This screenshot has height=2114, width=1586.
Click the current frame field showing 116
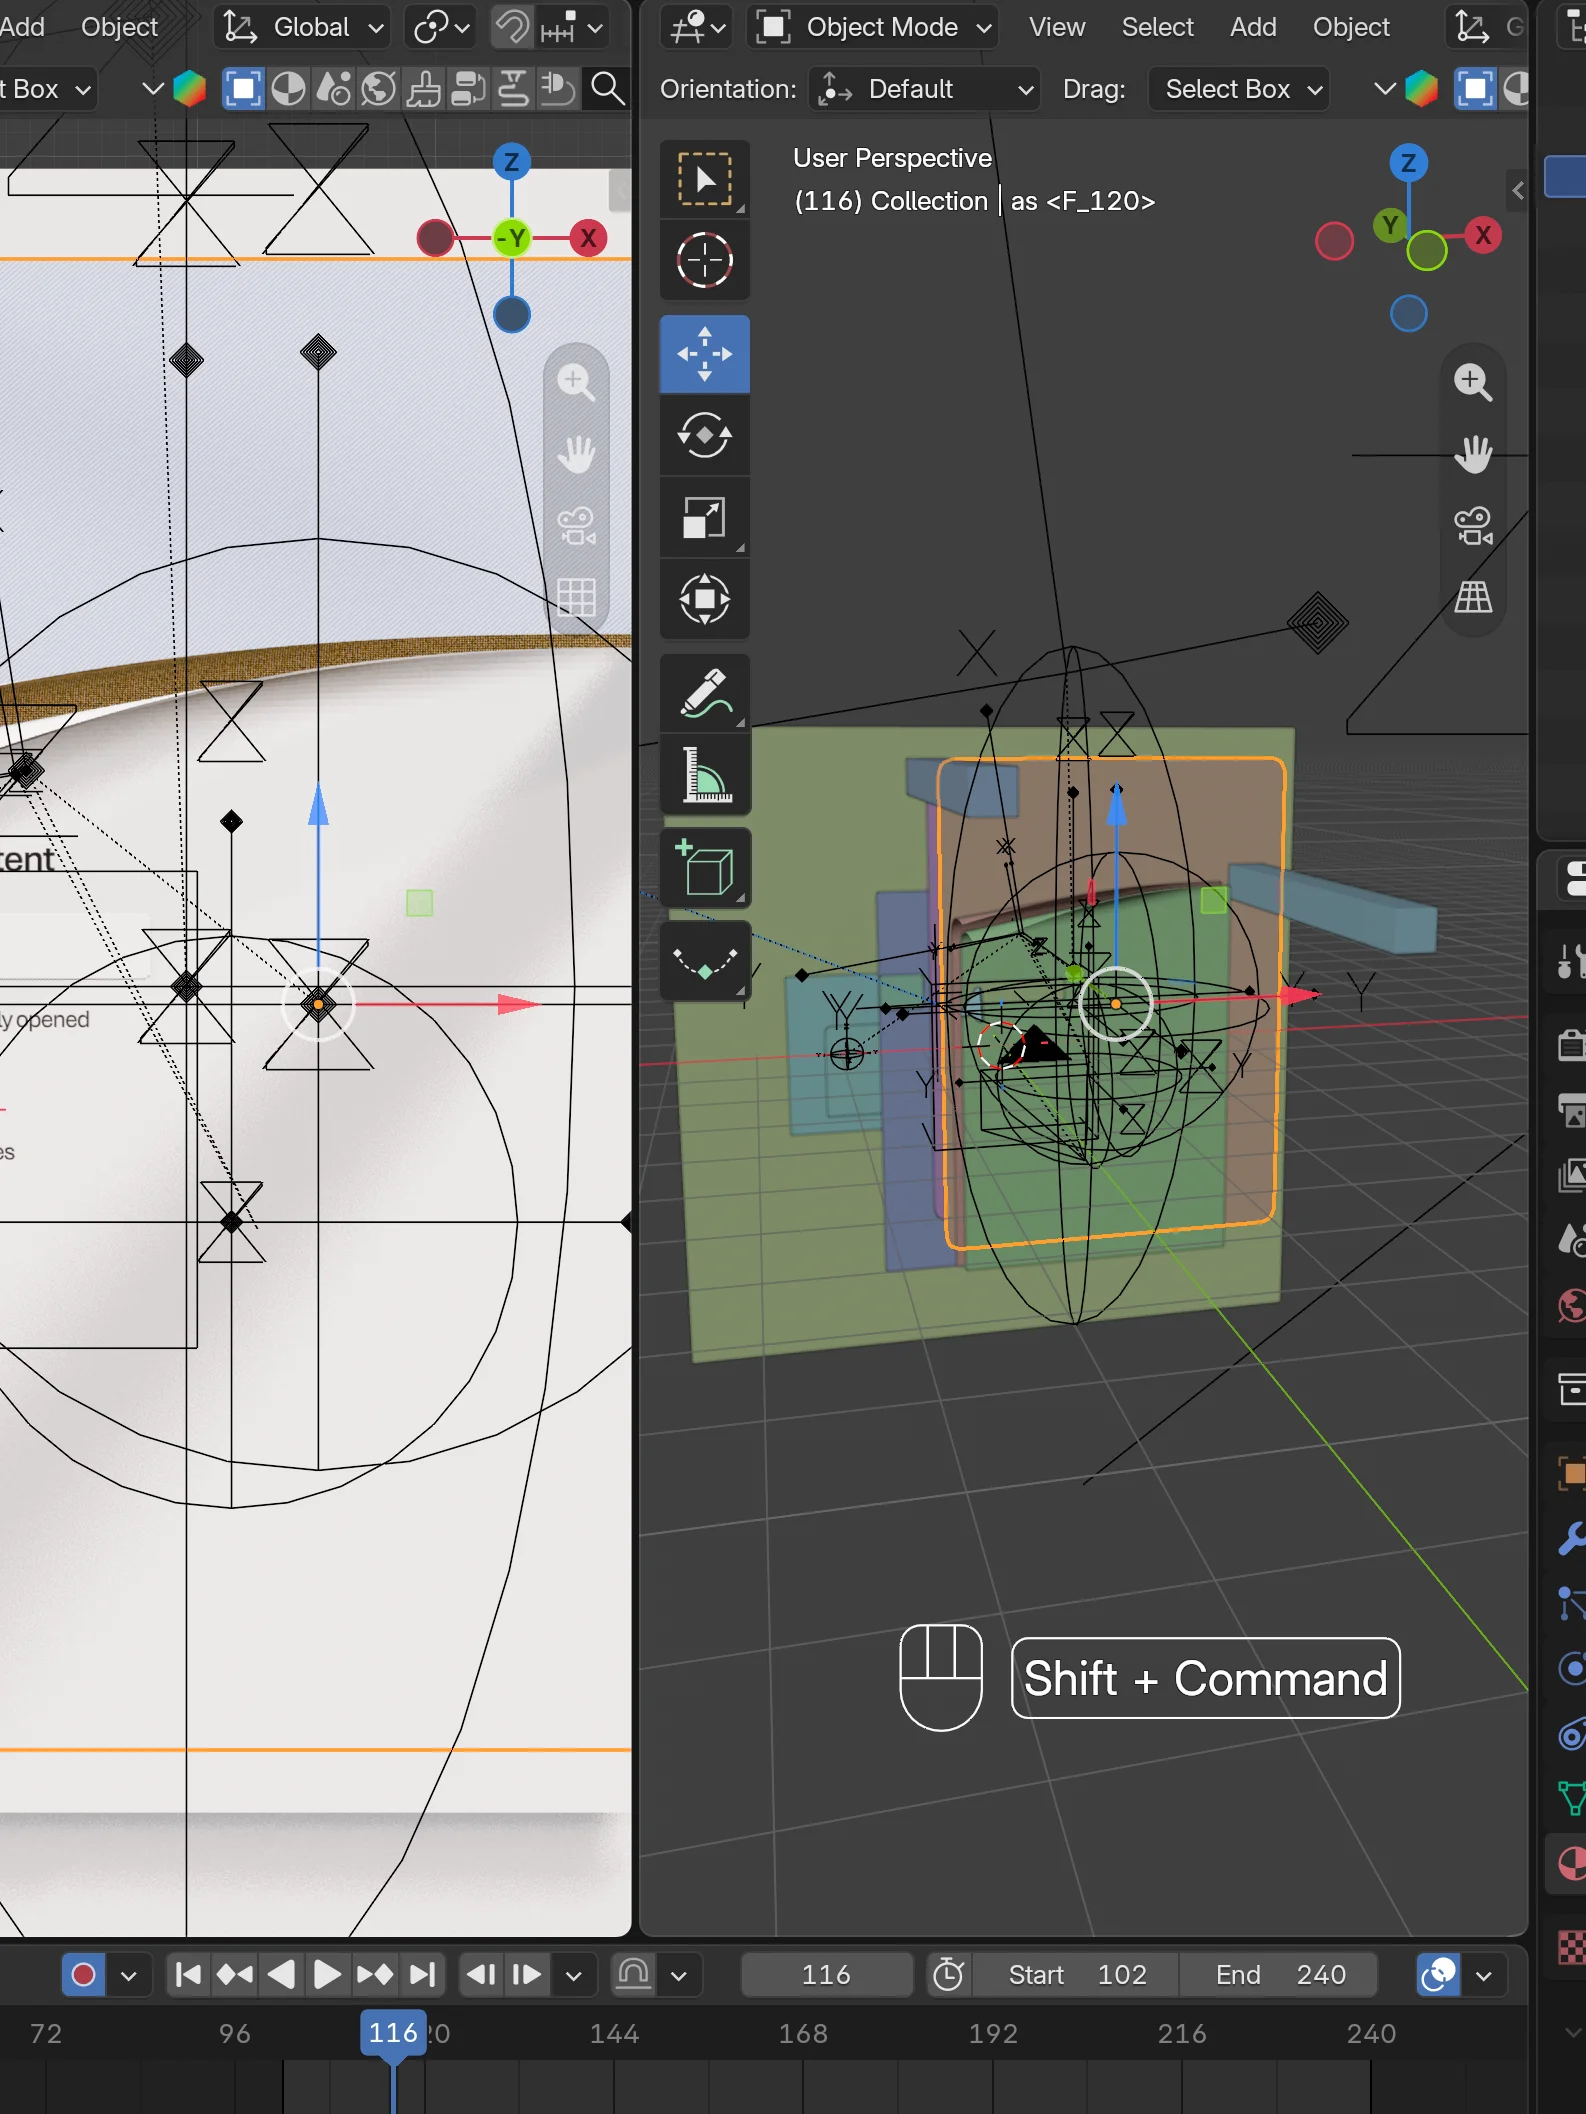(x=826, y=1974)
